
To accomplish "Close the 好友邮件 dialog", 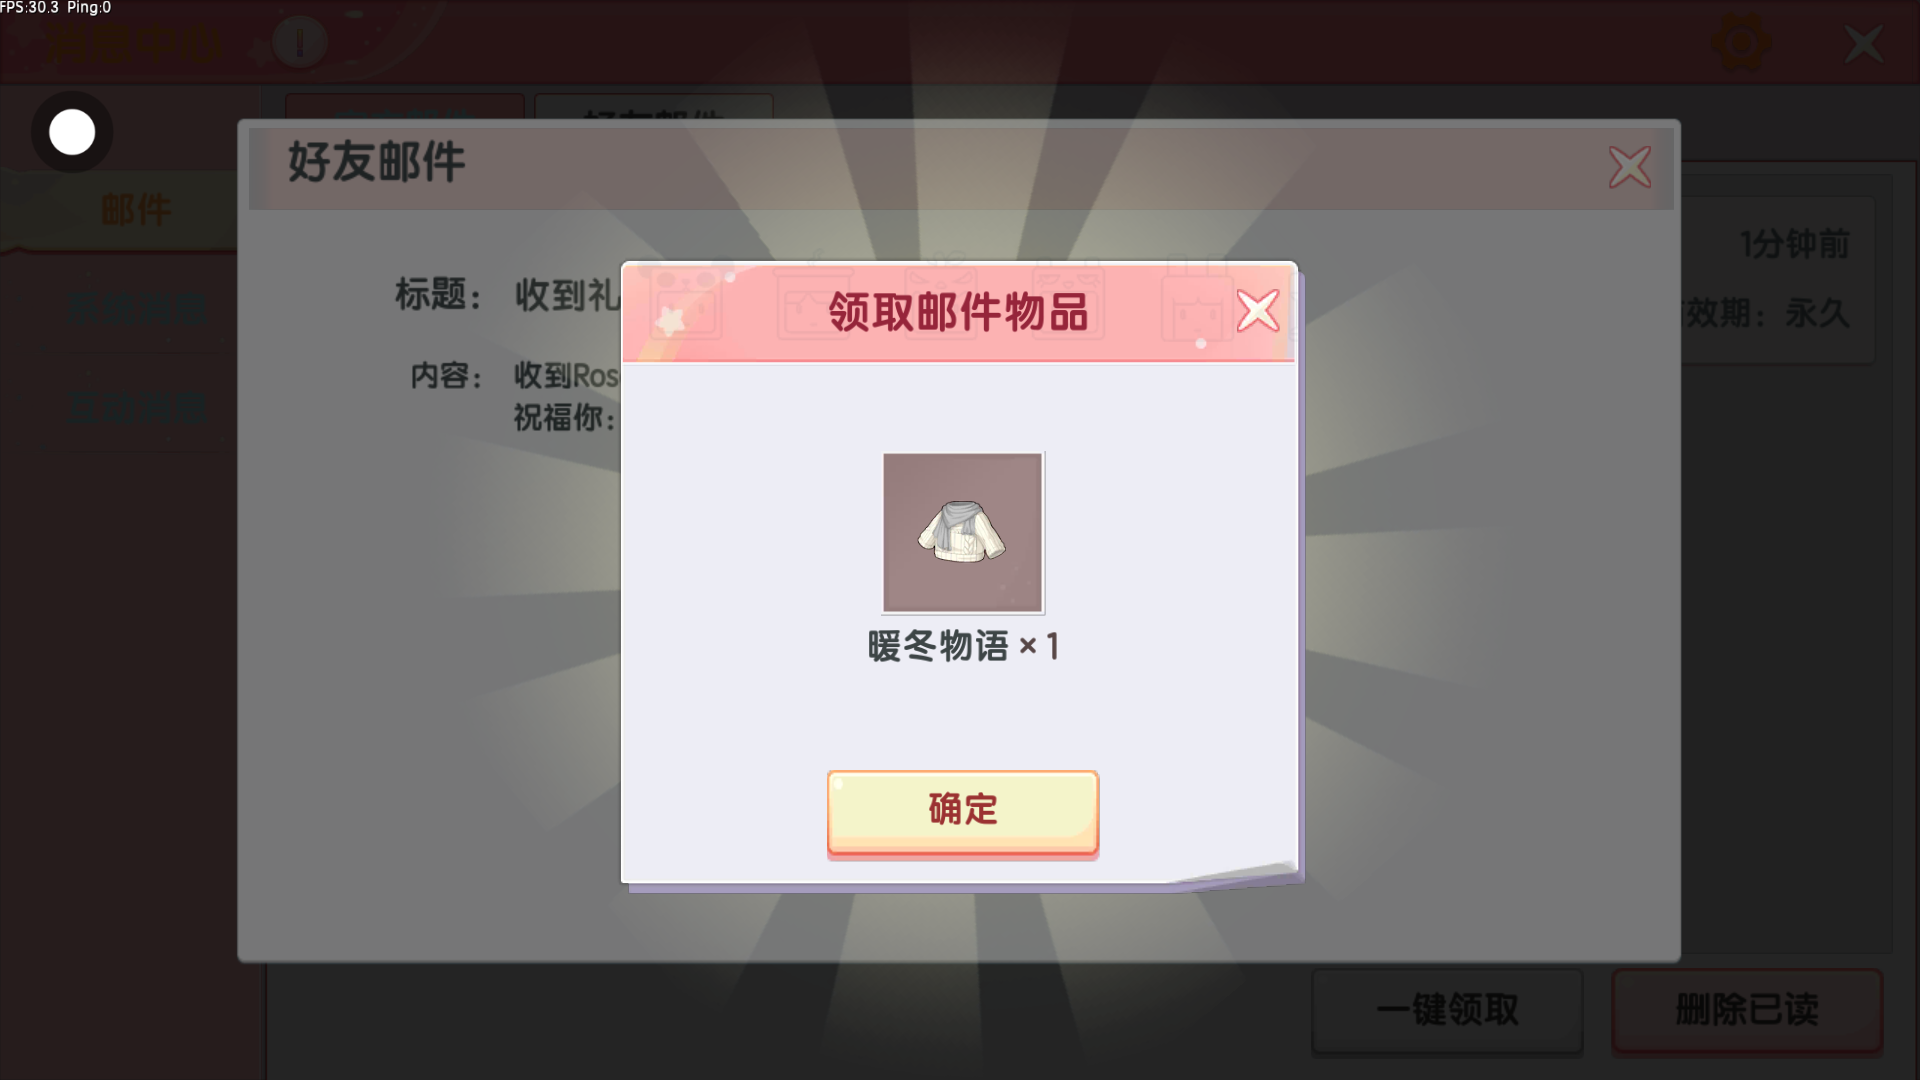I will coord(1630,167).
